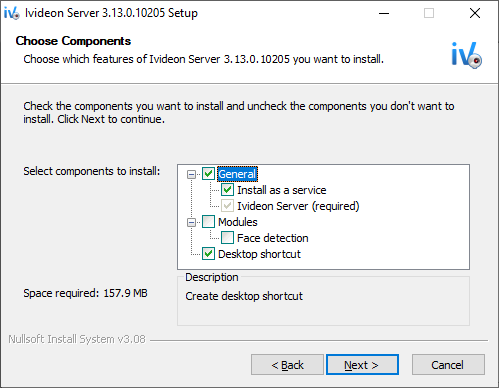Viewport: 499px width, 388px height.
Task: Go back with the Back button
Action: click(287, 365)
